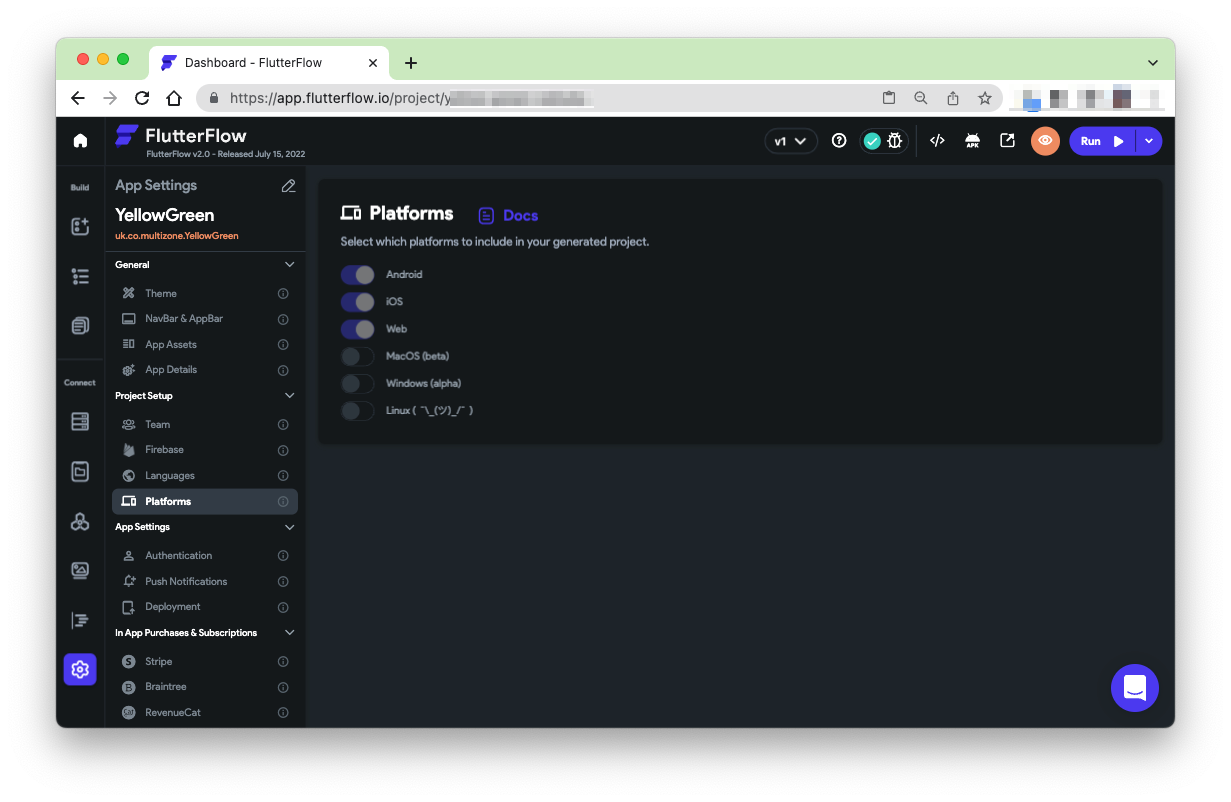Collapse the App Settings section
The width and height of the screenshot is (1231, 802).
[x=290, y=527]
